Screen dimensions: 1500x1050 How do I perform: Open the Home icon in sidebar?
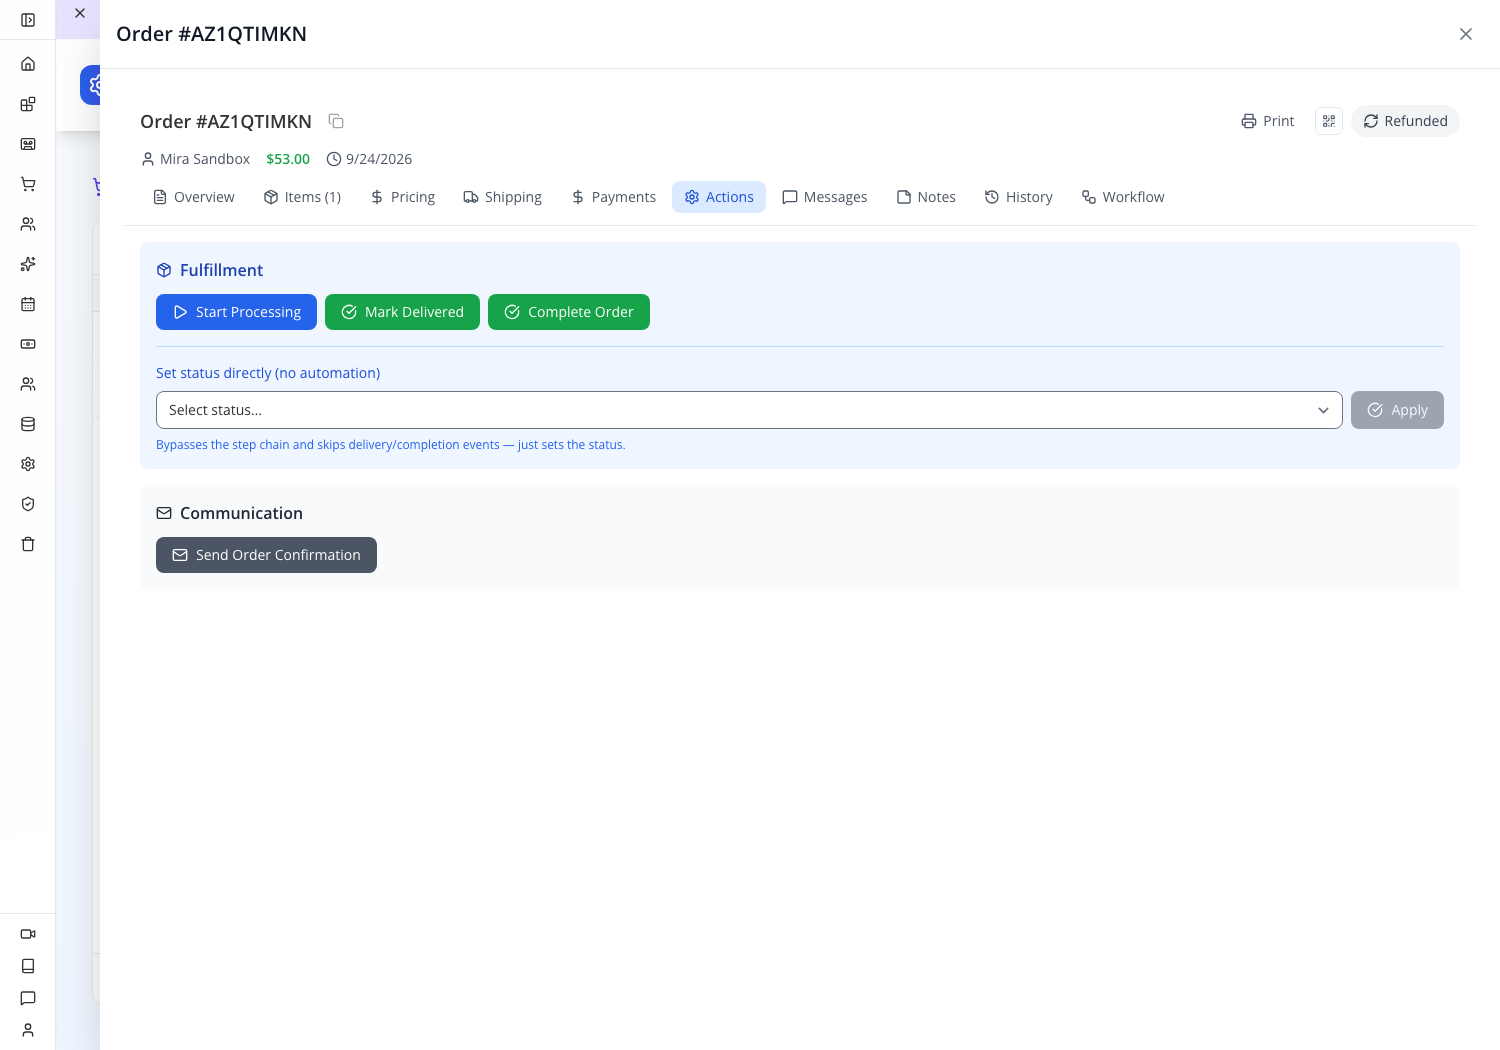tap(28, 64)
